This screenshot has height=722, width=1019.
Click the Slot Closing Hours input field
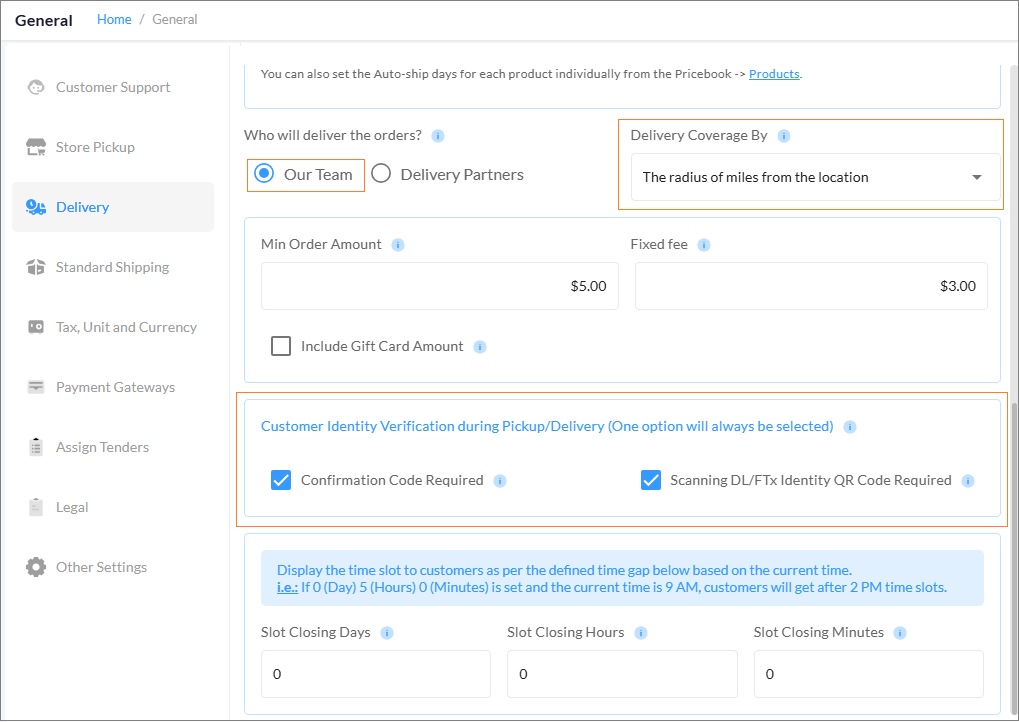point(623,674)
